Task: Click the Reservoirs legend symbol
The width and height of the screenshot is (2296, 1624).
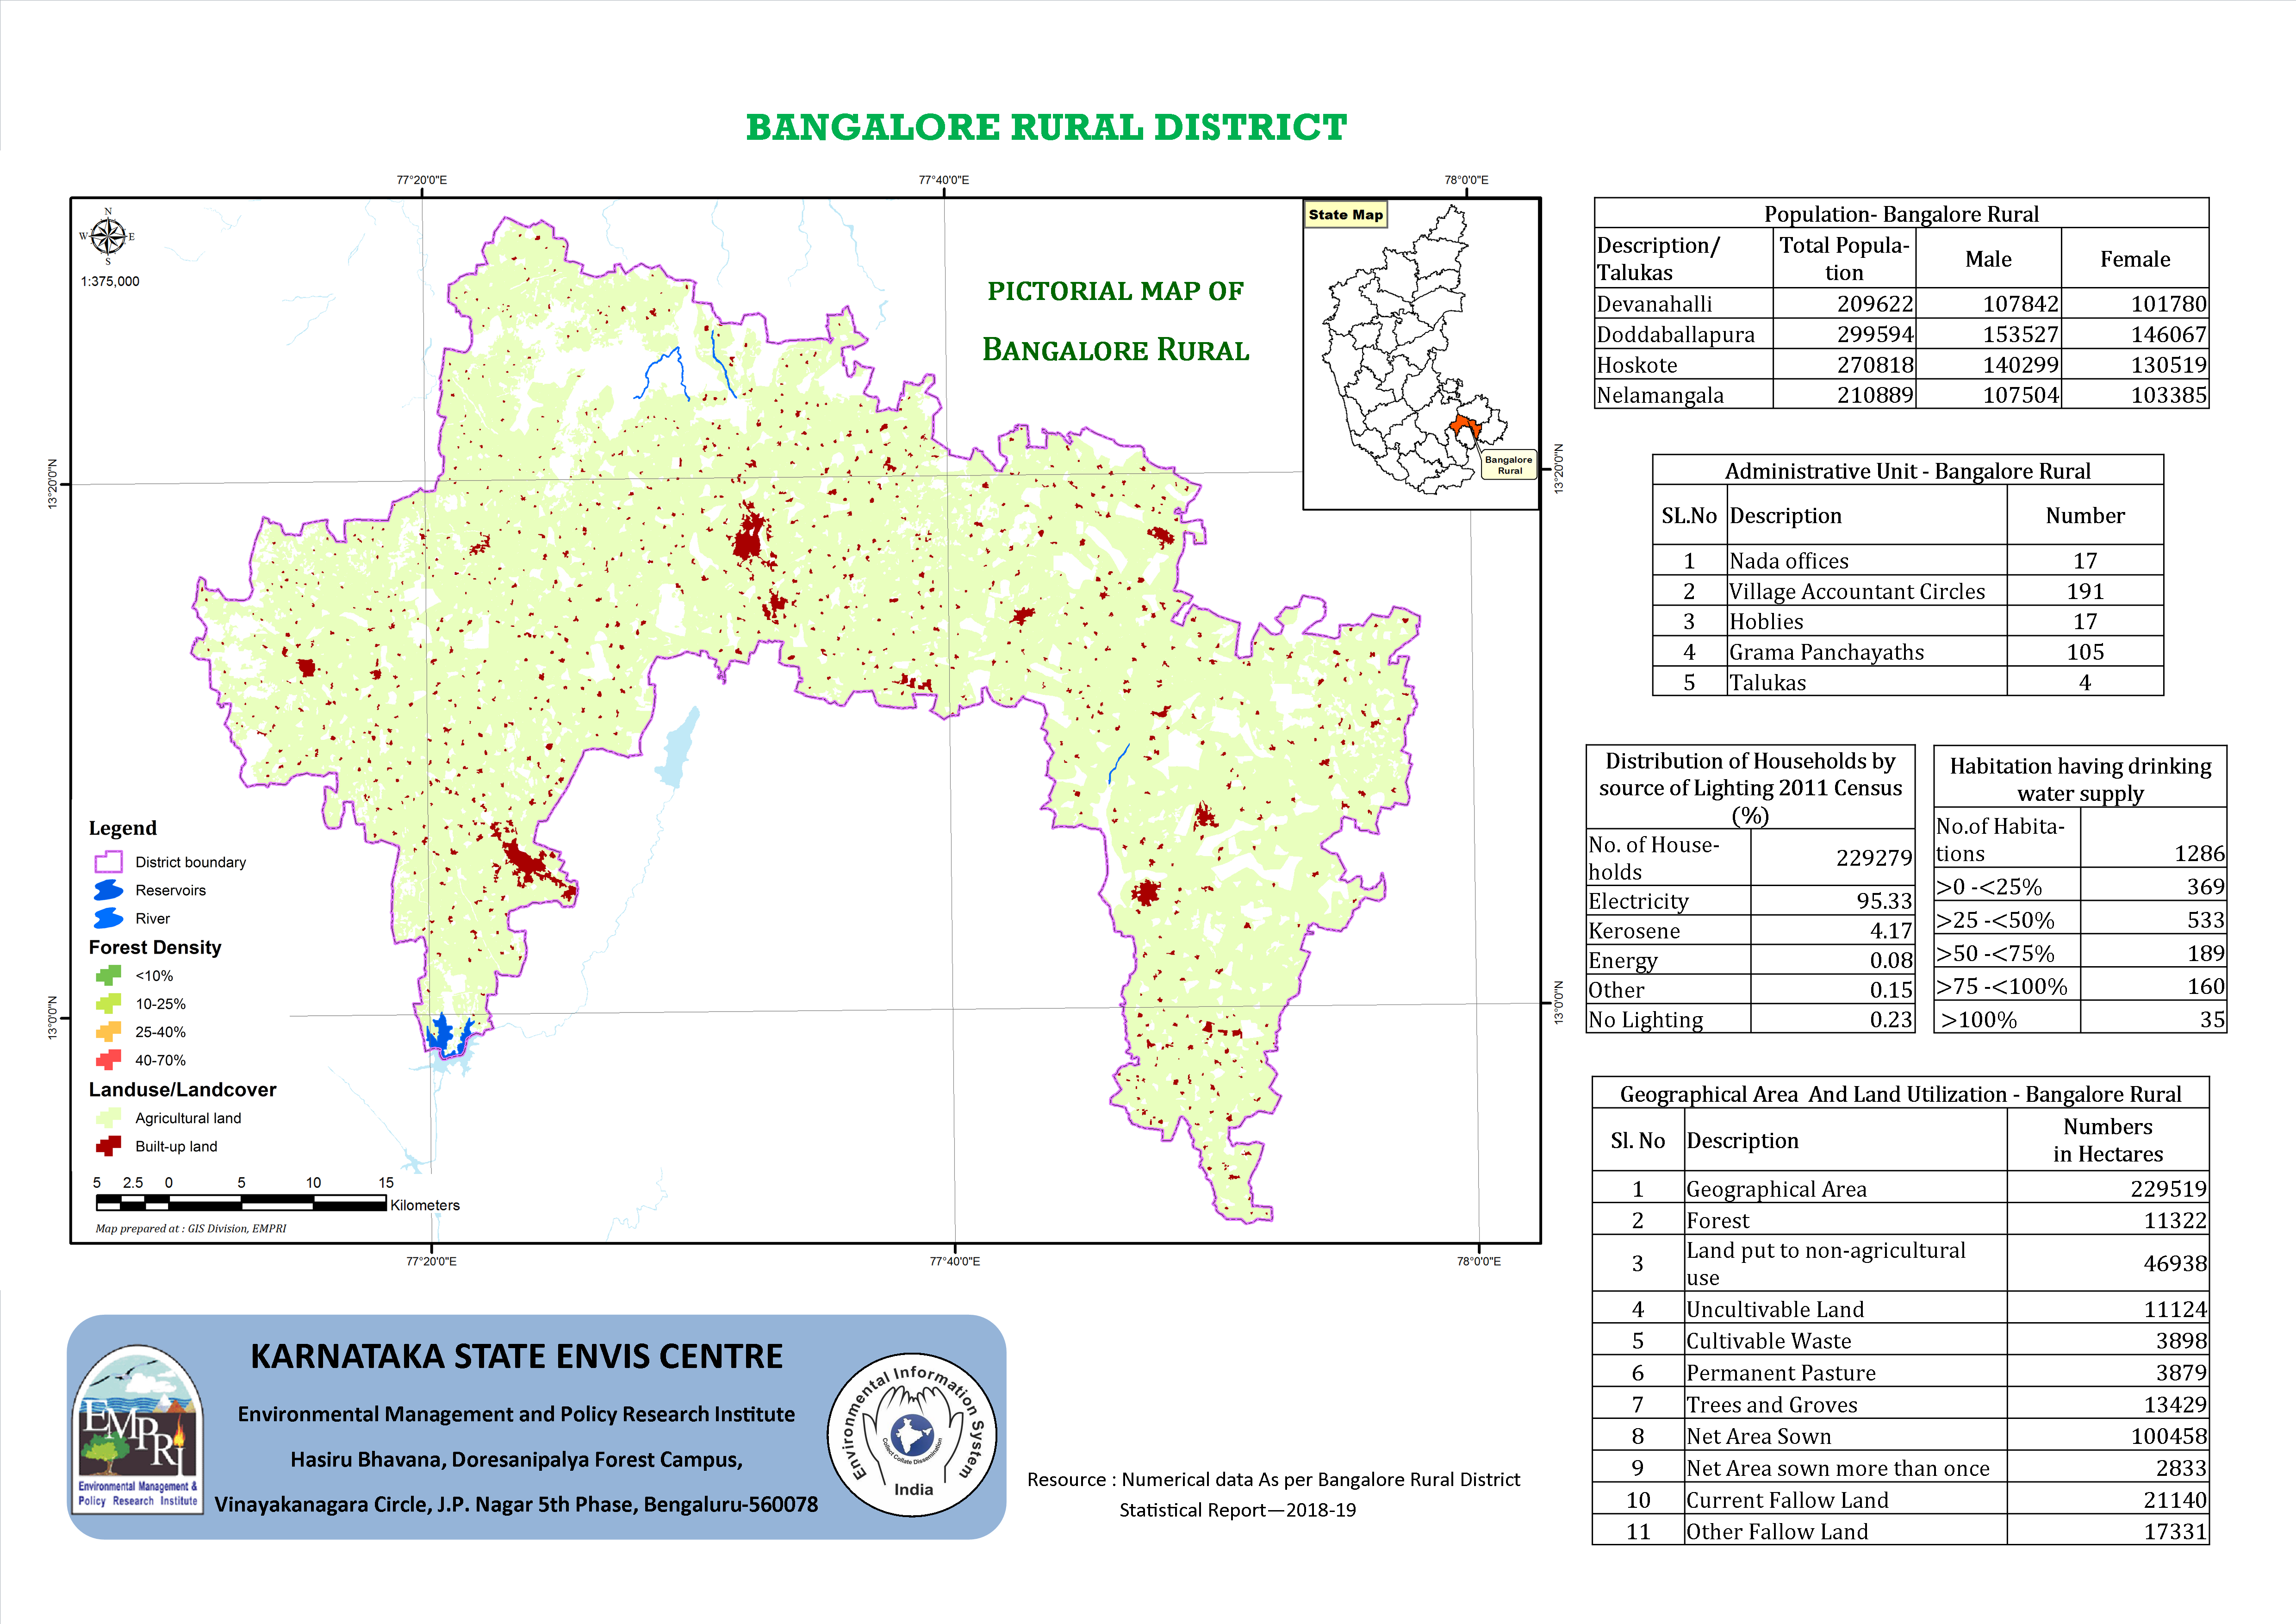Action: [108, 890]
